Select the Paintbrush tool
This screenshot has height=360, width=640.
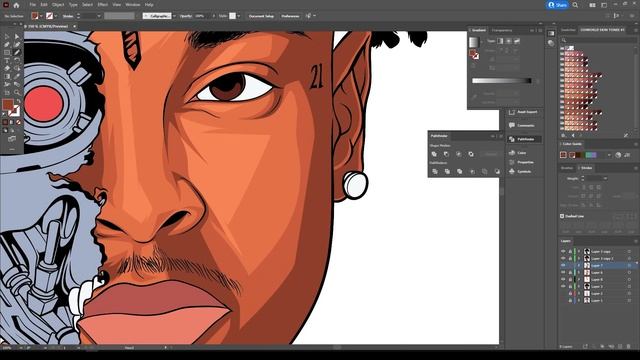17,52
